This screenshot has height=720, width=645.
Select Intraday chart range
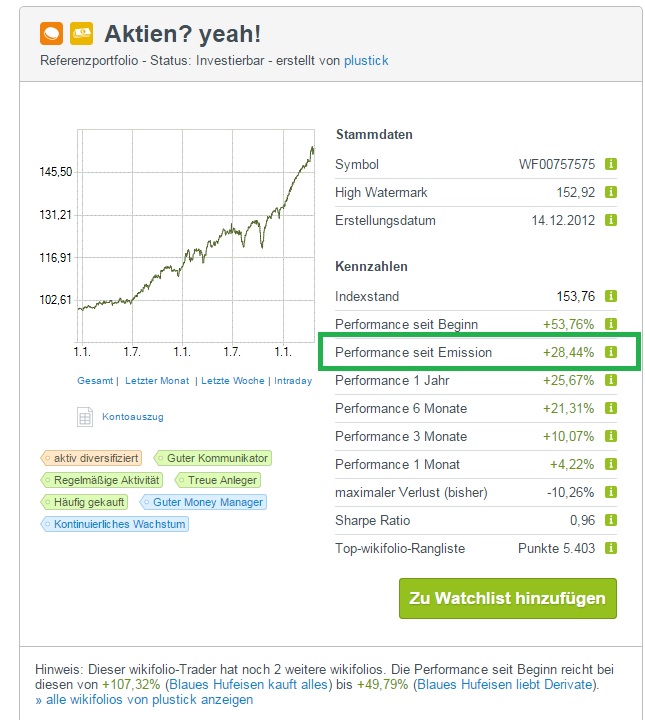pyautogui.click(x=293, y=381)
